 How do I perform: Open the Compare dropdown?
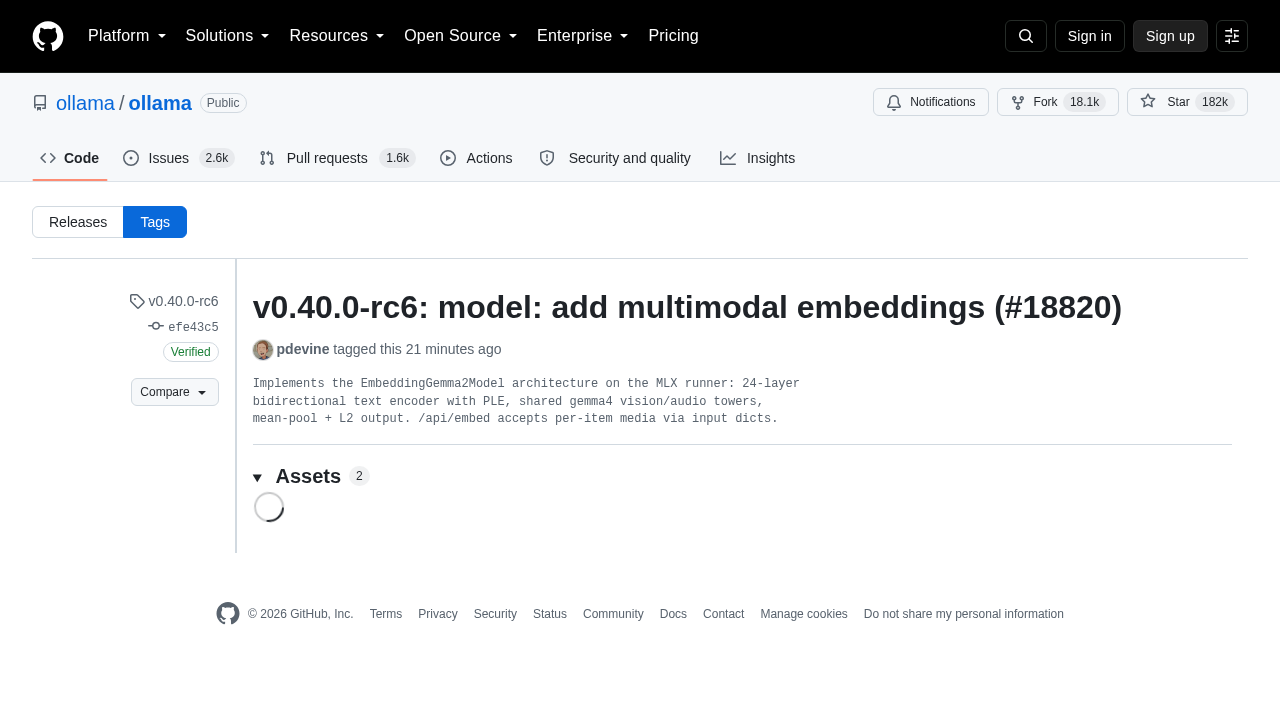tap(175, 392)
